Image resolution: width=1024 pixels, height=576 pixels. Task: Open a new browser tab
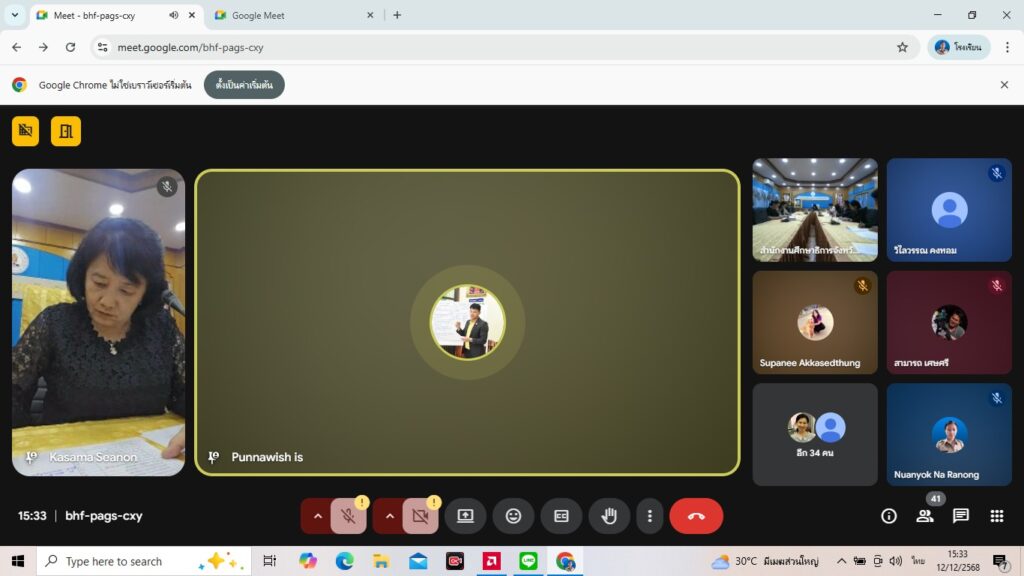coord(397,15)
